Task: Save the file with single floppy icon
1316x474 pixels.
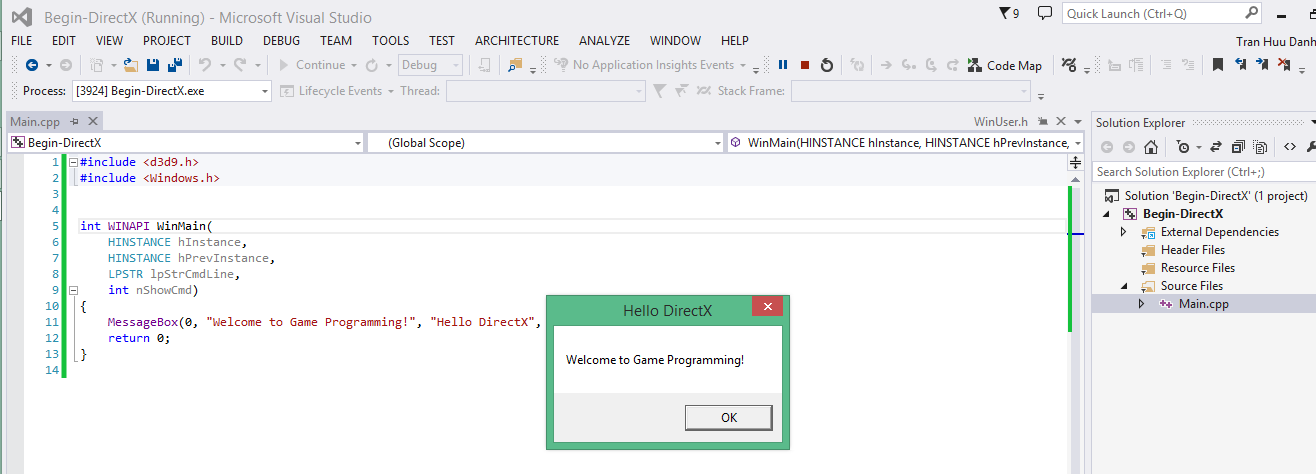Action: pyautogui.click(x=153, y=65)
